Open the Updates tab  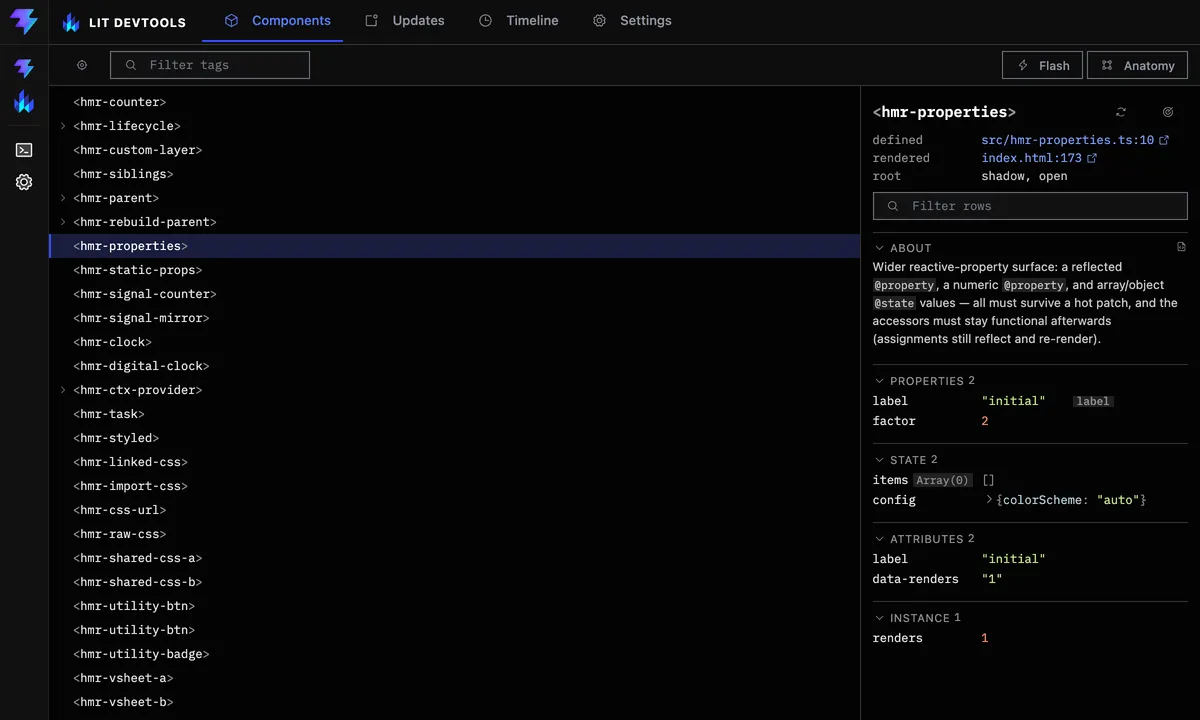[404, 21]
